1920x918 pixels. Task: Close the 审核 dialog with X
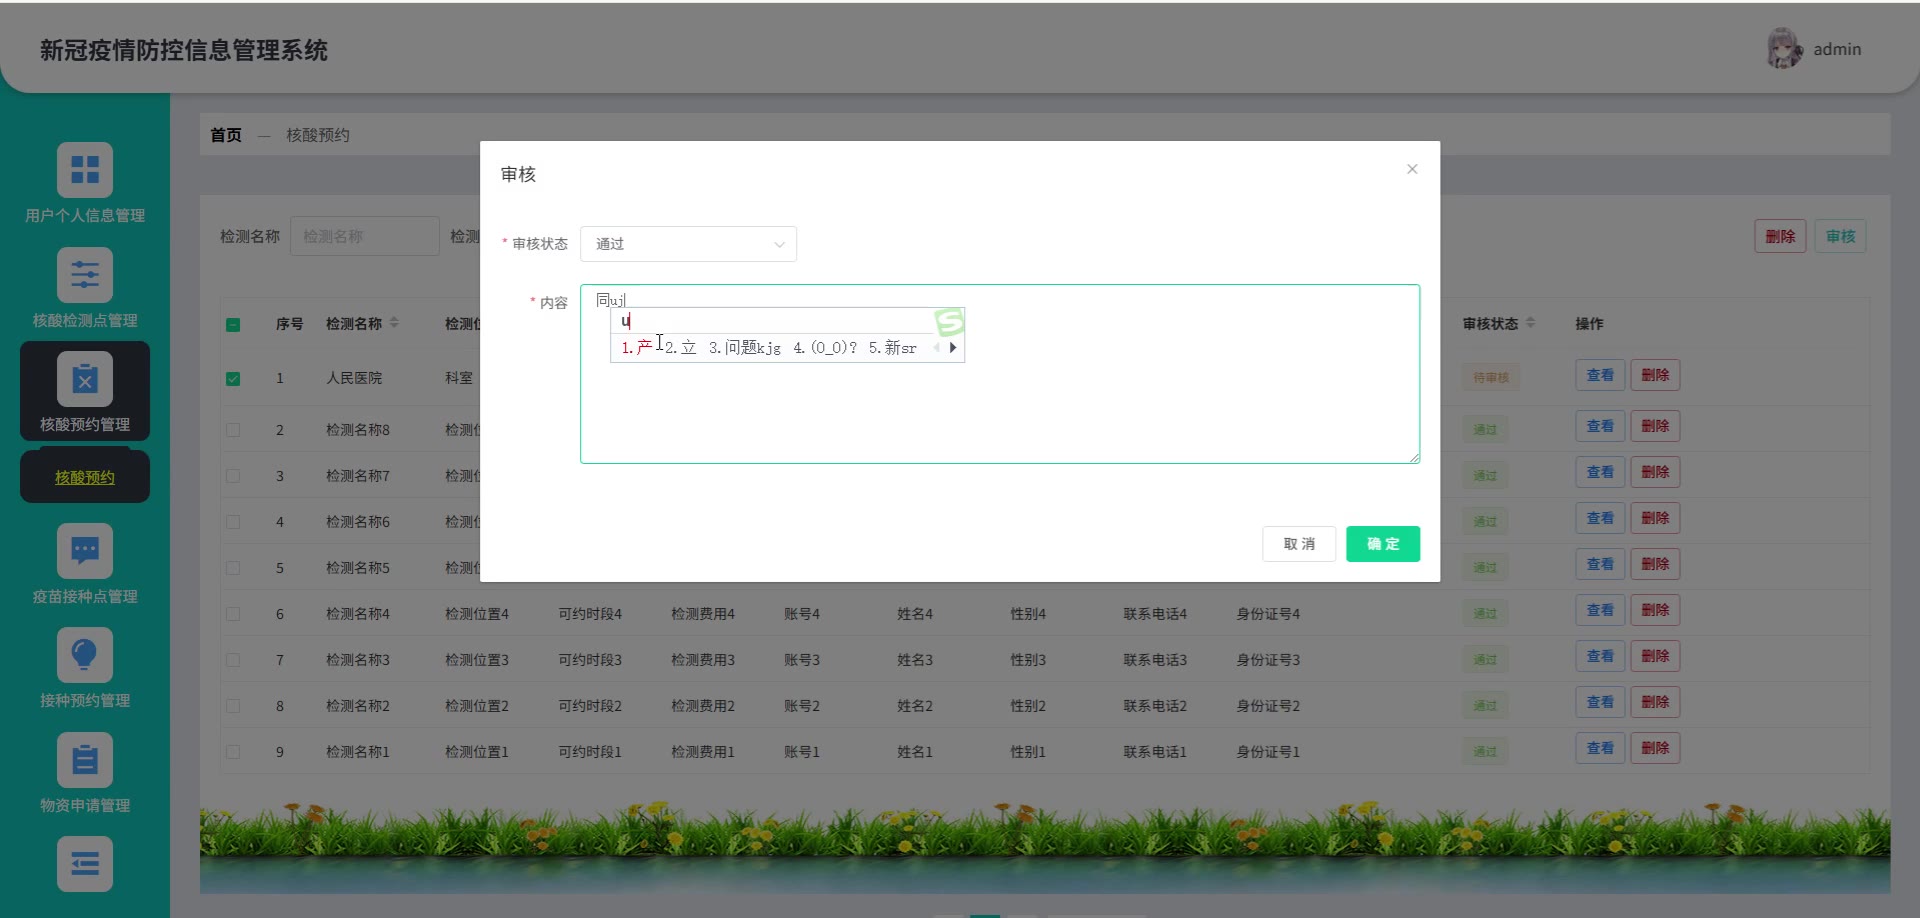click(x=1412, y=169)
